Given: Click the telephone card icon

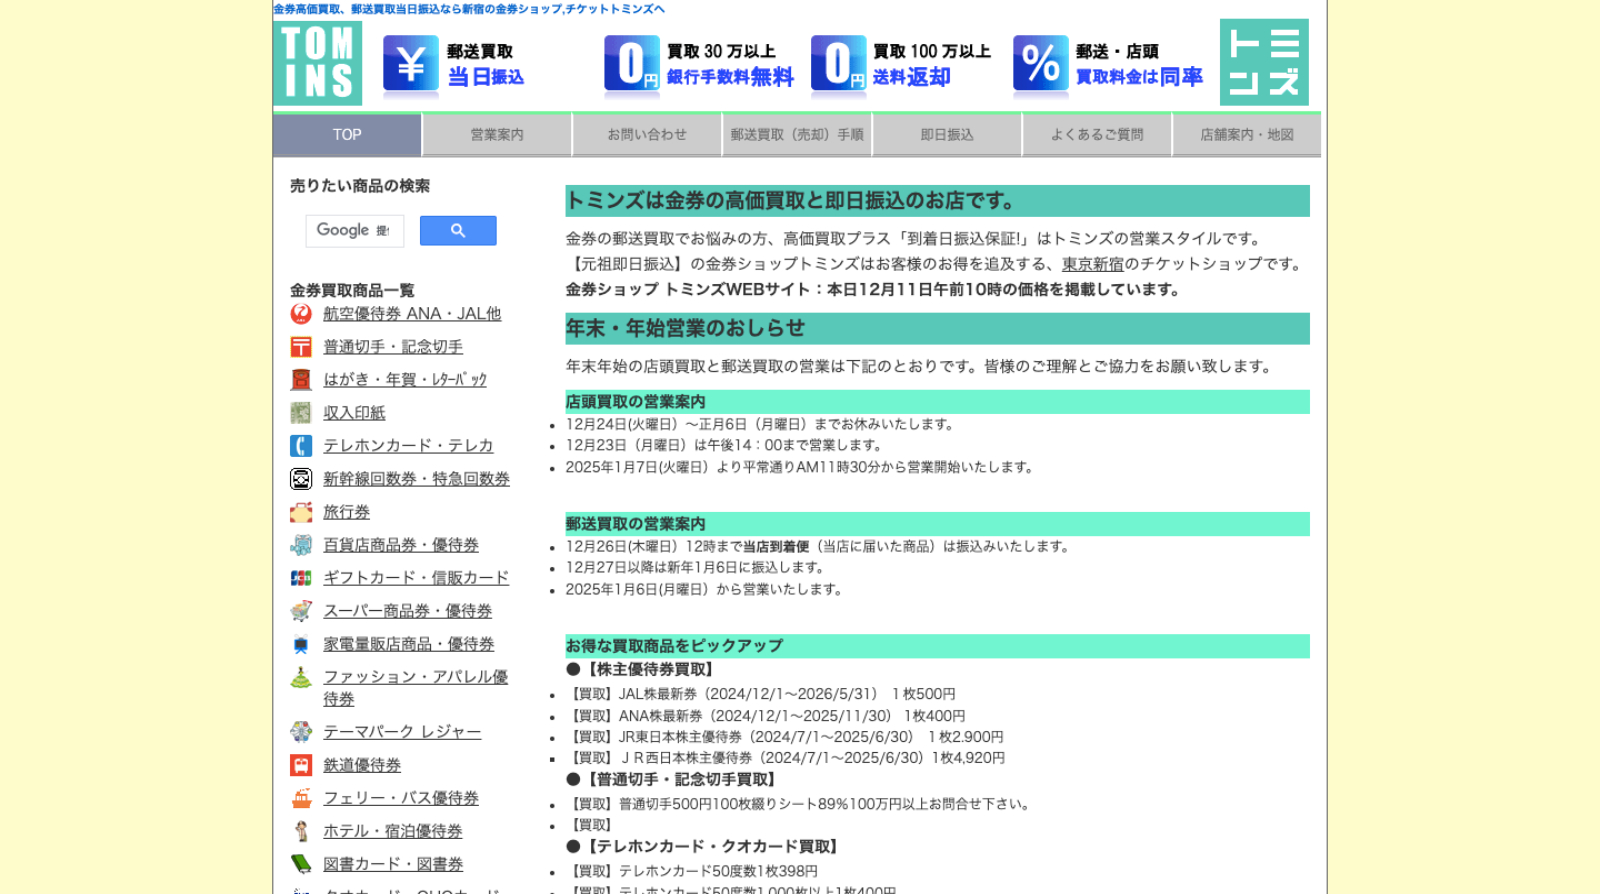Looking at the screenshot, I should pyautogui.click(x=301, y=446).
